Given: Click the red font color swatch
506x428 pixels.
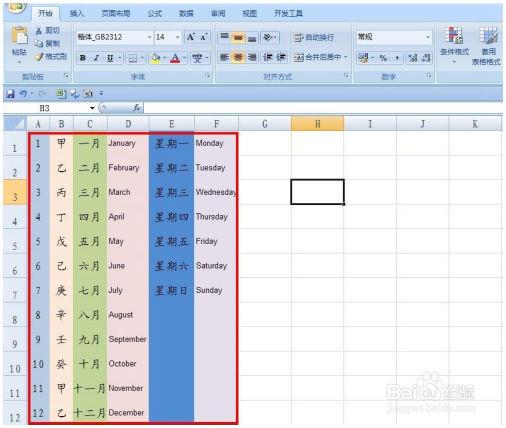Looking at the screenshot, I should 175,58.
